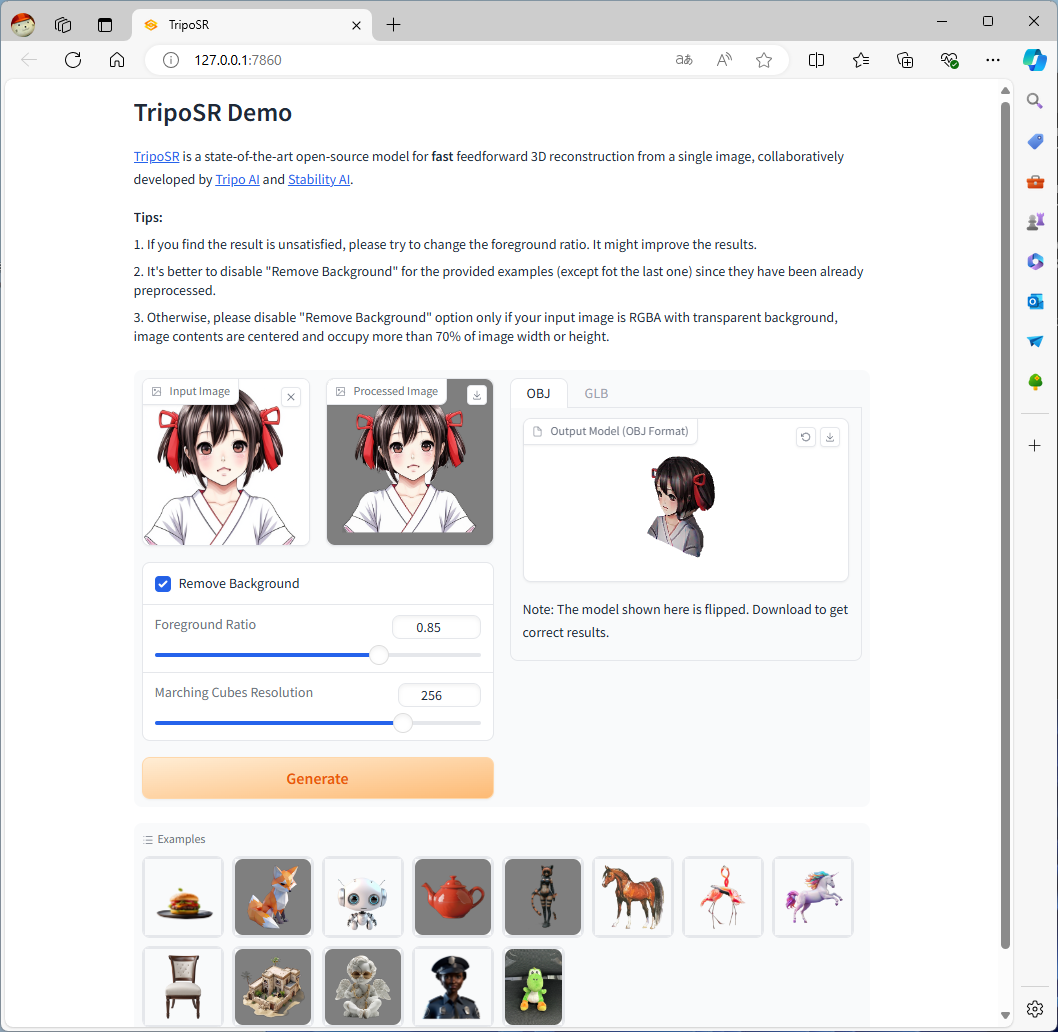
Task: Switch to the GLB tab
Action: (x=596, y=393)
